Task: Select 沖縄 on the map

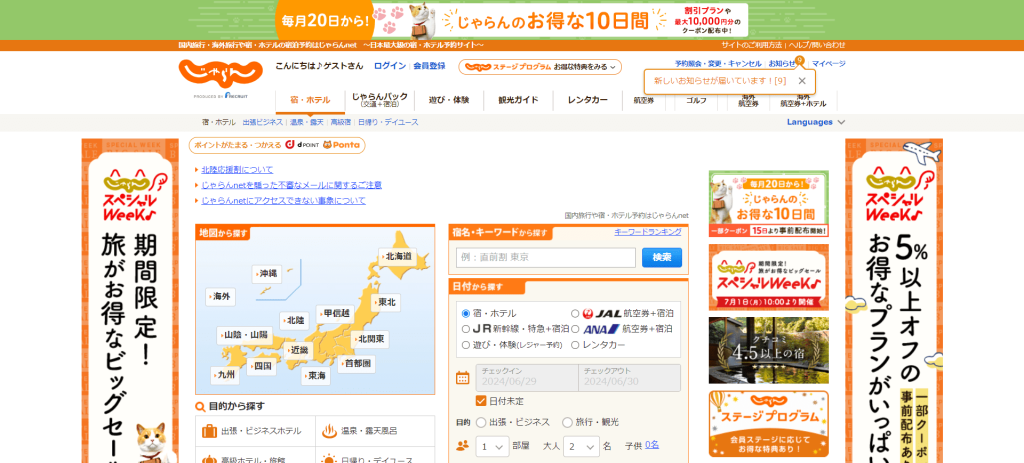Action: click(x=266, y=273)
